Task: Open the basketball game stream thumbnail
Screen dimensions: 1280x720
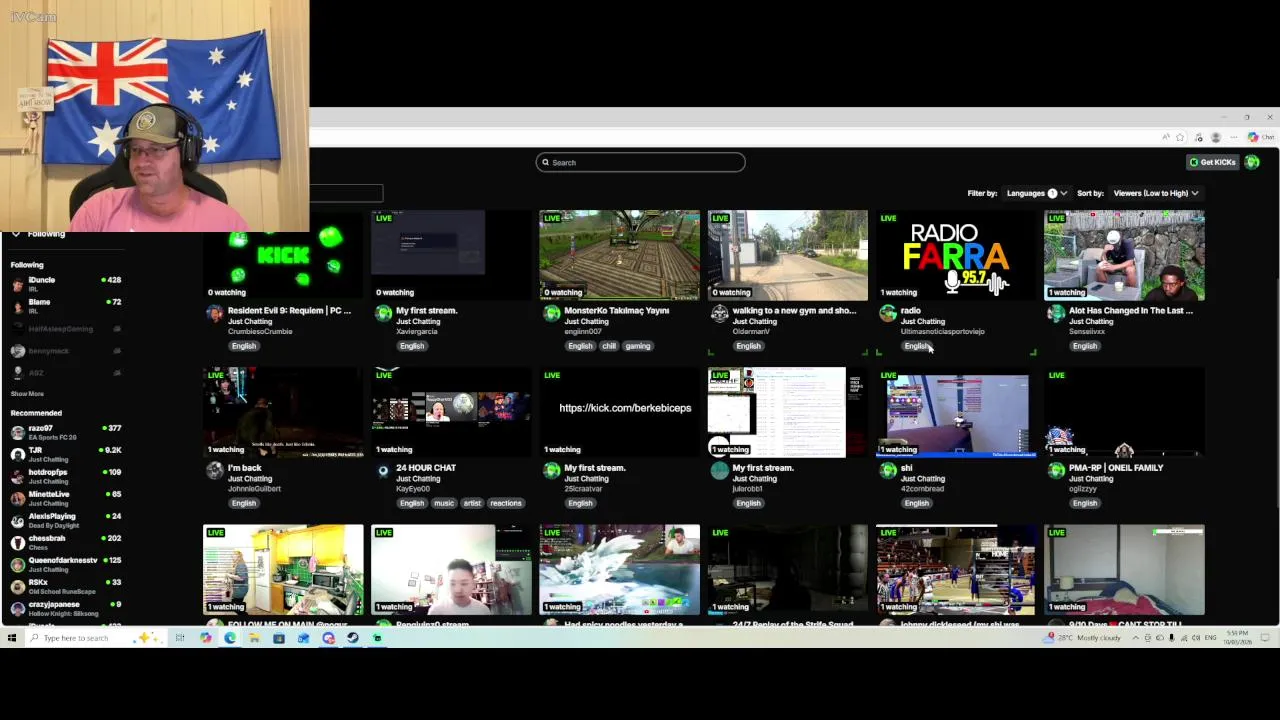Action: point(956,569)
